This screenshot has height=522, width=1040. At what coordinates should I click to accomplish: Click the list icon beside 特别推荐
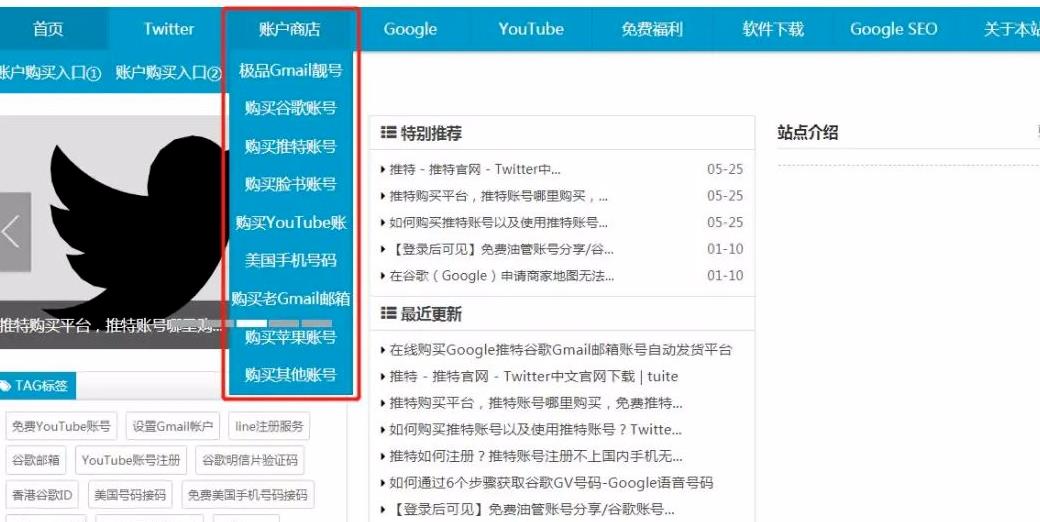tap(388, 133)
